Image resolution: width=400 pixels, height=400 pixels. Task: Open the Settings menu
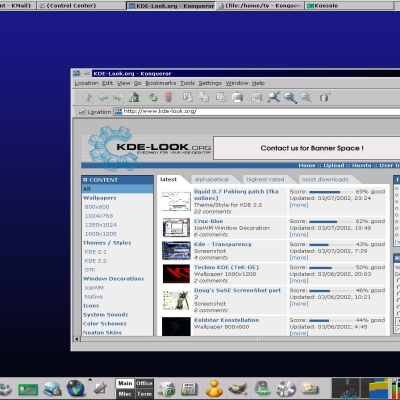point(210,83)
